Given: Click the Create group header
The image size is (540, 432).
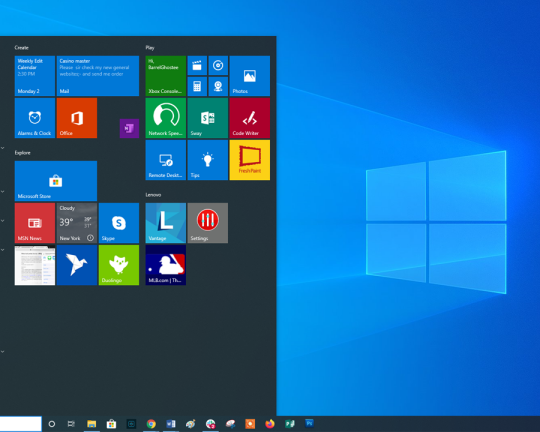Looking at the screenshot, I should point(21,48).
